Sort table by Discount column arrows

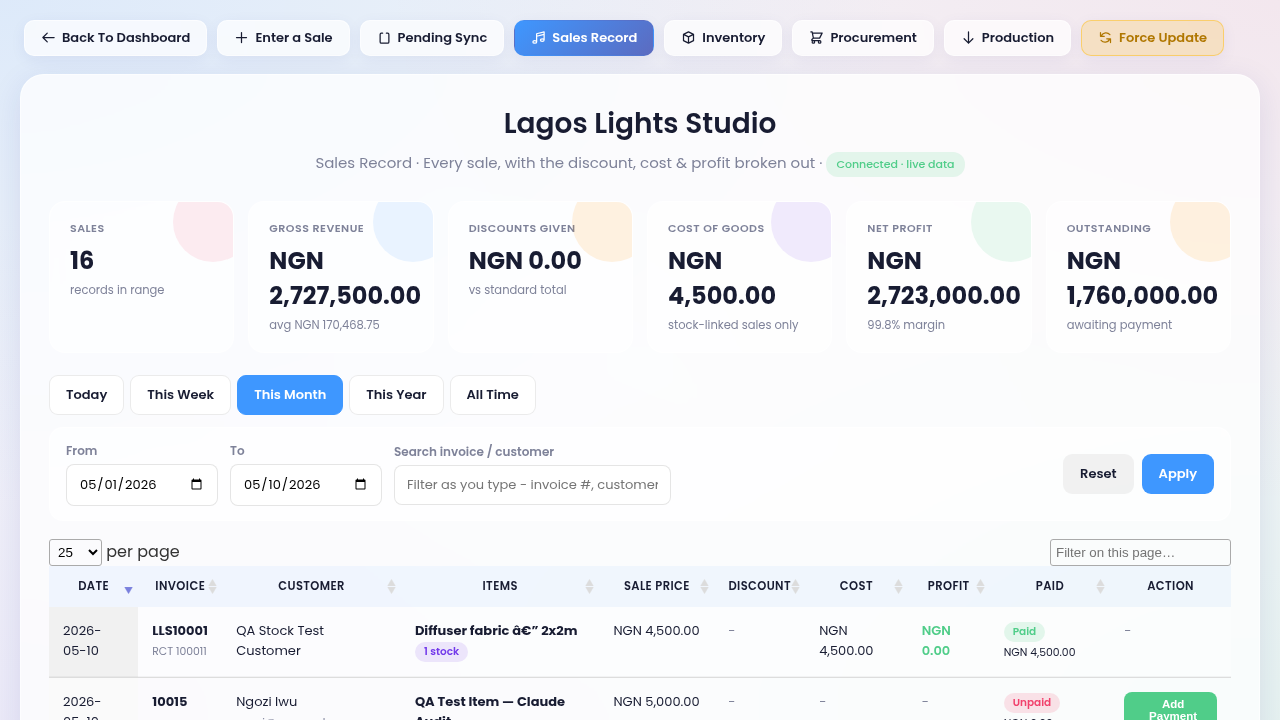[x=797, y=587]
